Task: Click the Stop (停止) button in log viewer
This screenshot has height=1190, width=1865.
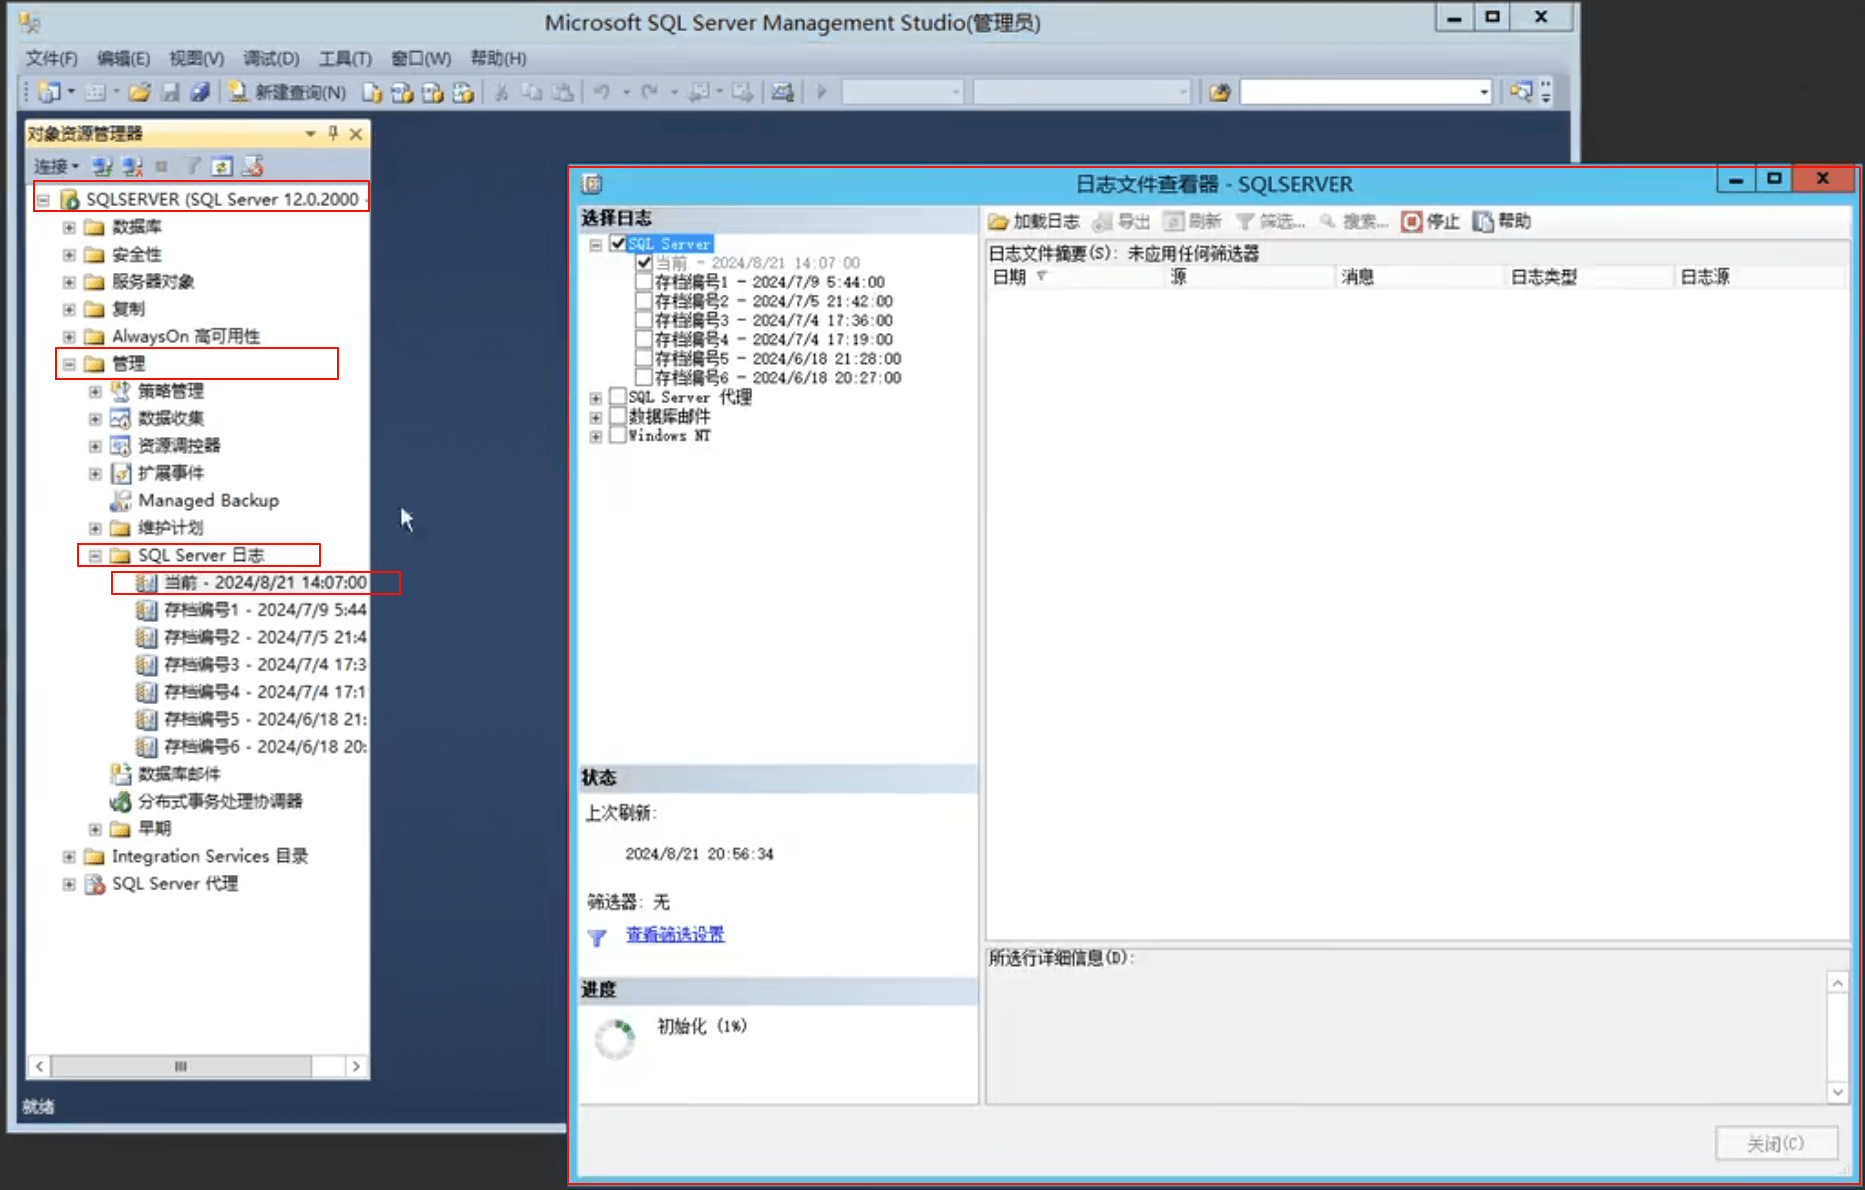Action: pyautogui.click(x=1430, y=221)
